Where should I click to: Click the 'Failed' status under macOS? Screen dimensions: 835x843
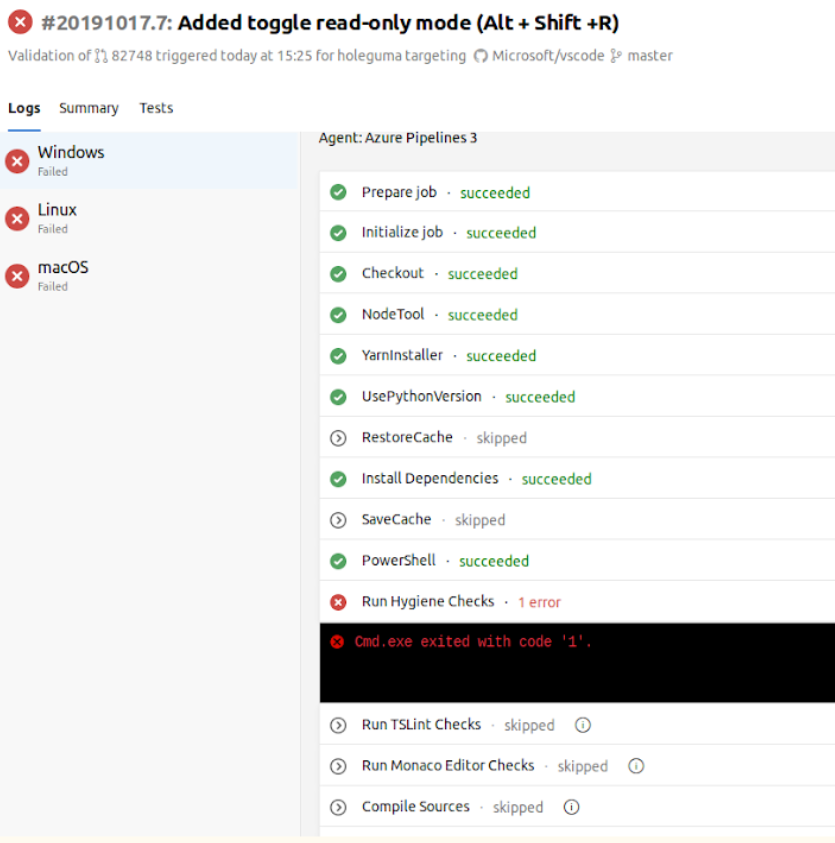click(53, 287)
